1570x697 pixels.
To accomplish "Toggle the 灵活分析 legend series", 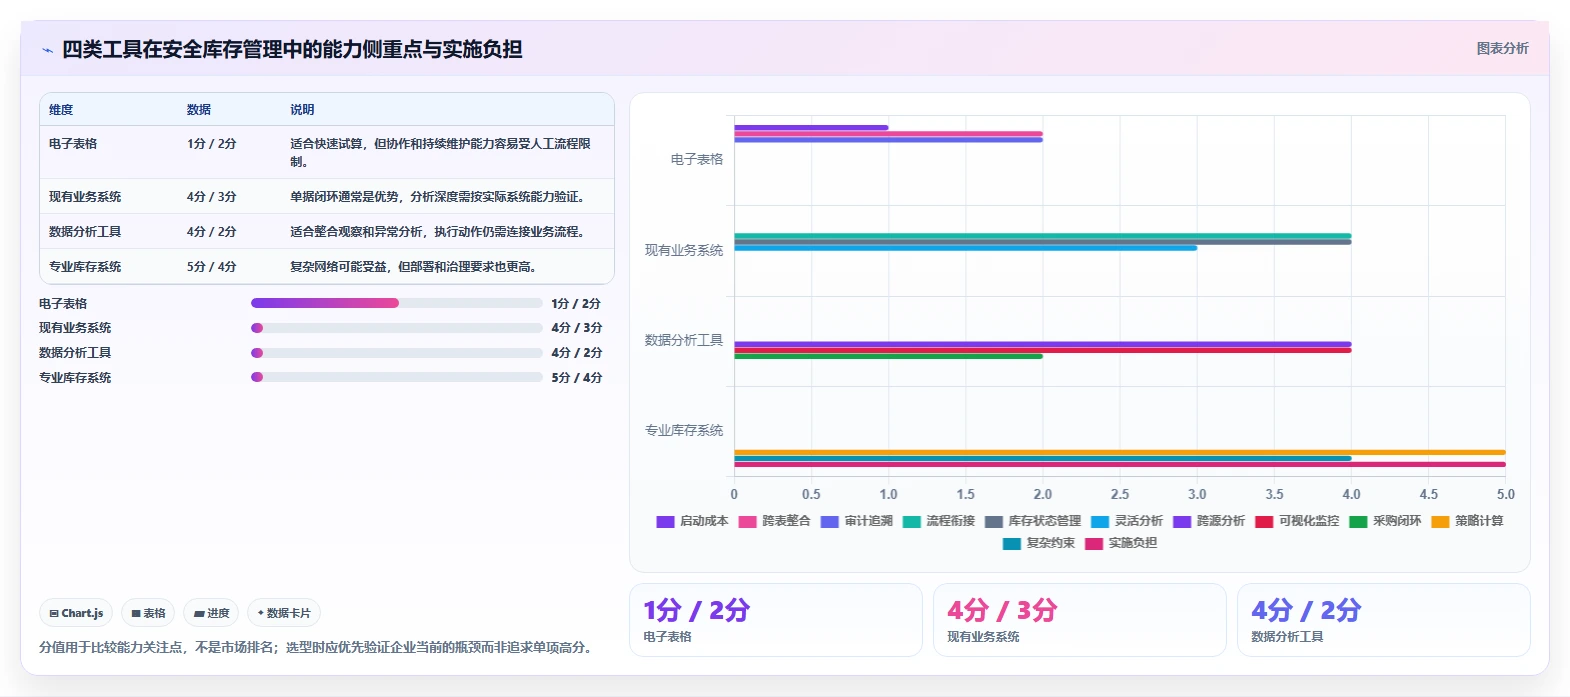I will coord(1127,521).
